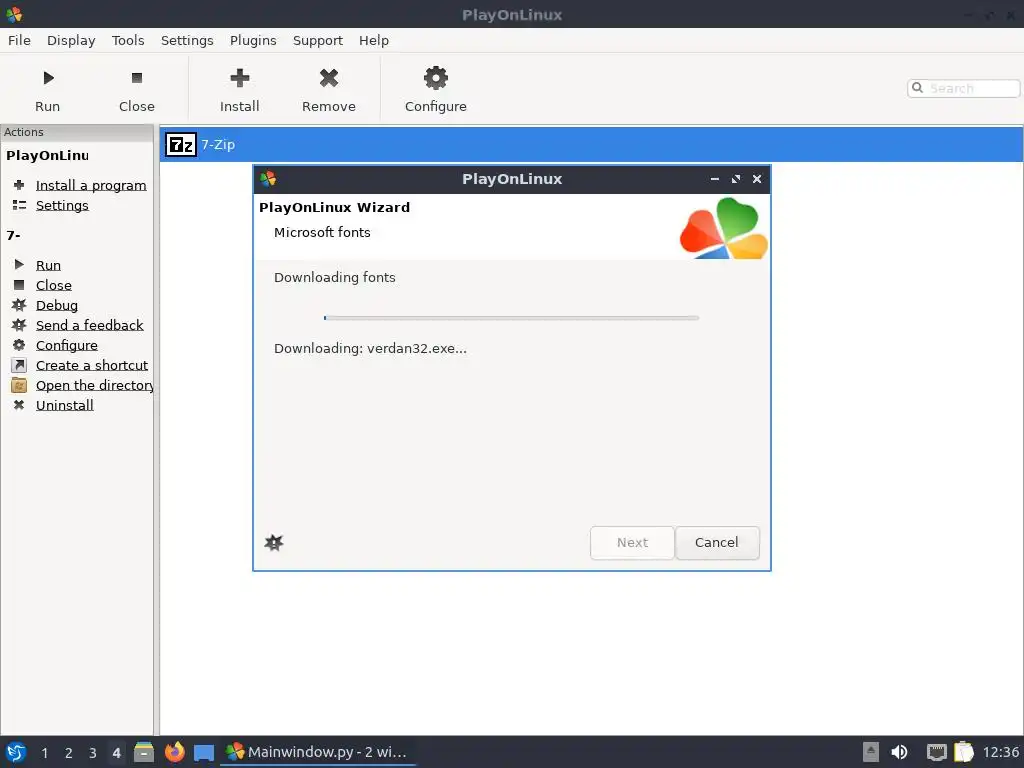Viewport: 1024px width, 768px height.
Task: Click the Actions panel header
Action: click(77, 132)
